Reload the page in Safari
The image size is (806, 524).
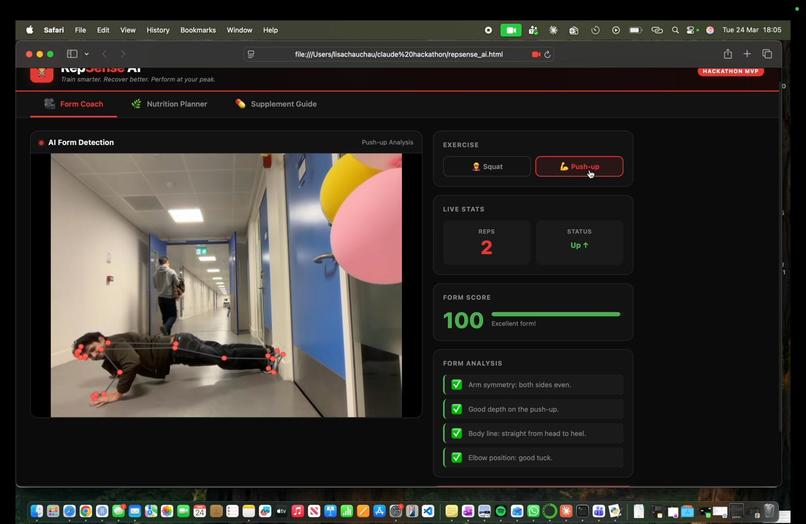tap(547, 55)
